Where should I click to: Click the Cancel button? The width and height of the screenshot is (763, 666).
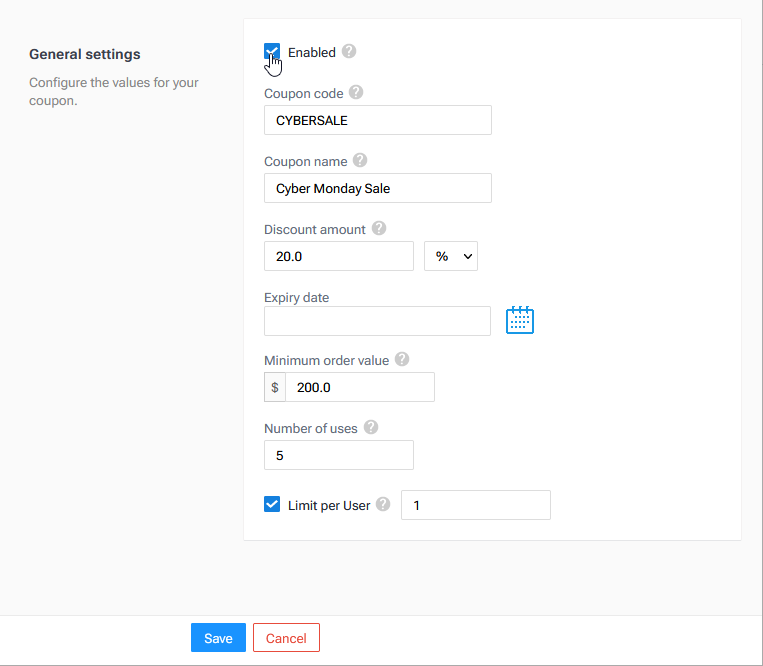286,638
